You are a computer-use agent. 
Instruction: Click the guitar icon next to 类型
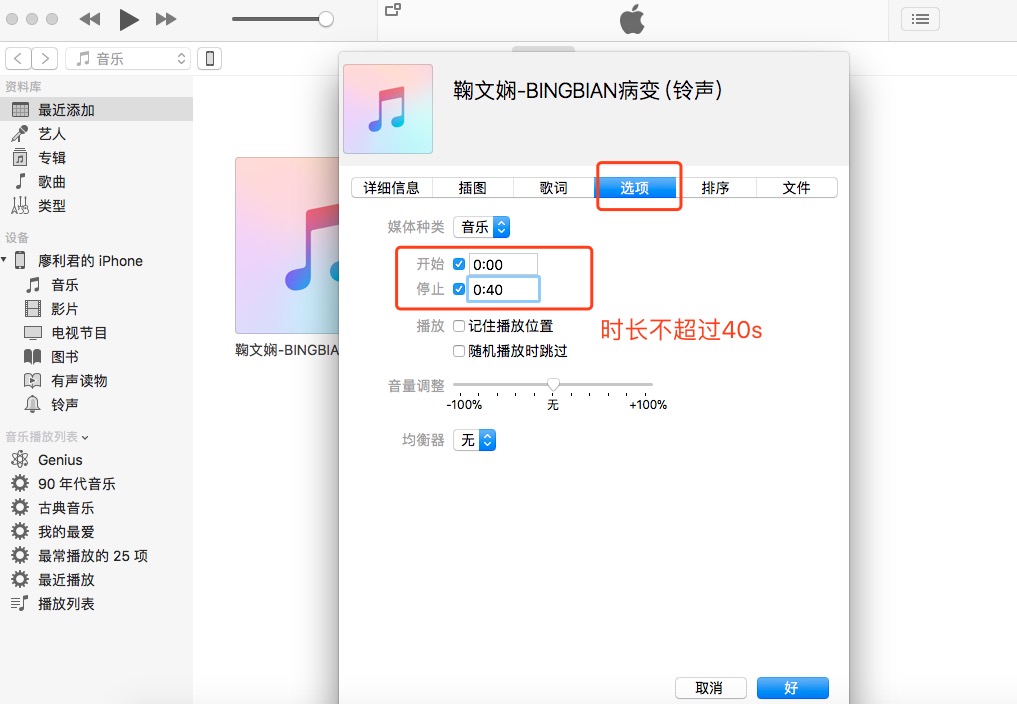point(20,206)
